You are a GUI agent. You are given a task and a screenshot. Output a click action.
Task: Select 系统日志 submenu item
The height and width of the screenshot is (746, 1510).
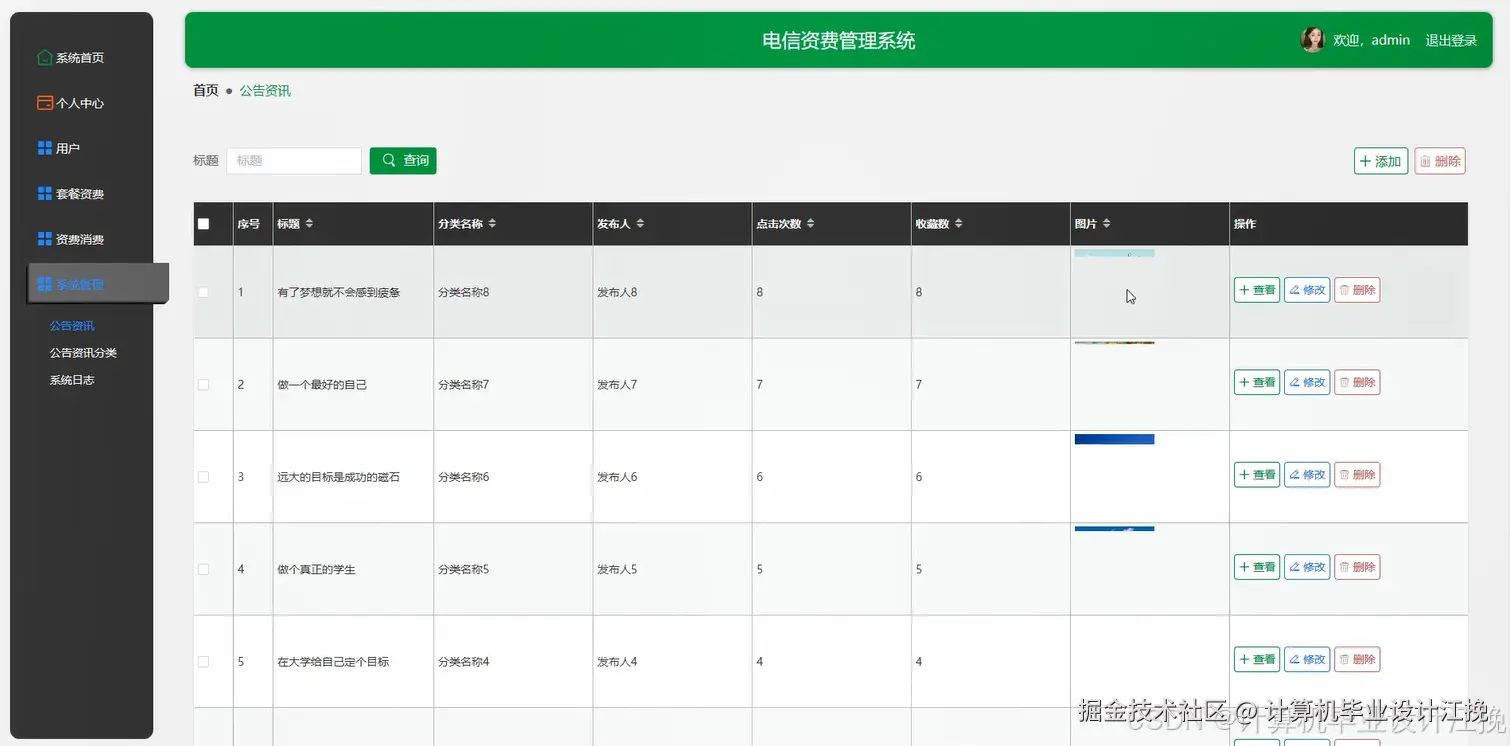point(72,380)
